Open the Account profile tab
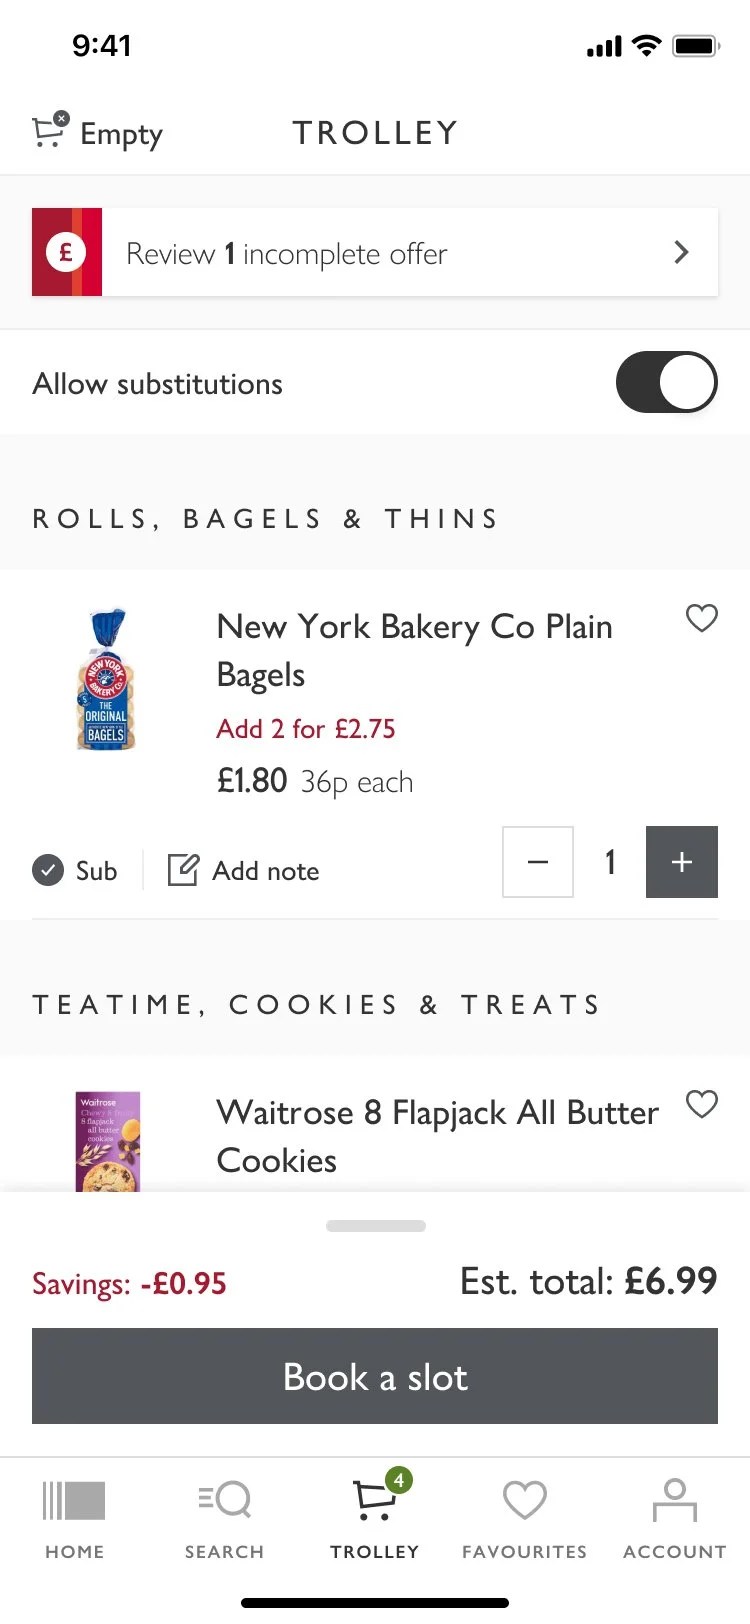The width and height of the screenshot is (750, 1624). point(674,1518)
